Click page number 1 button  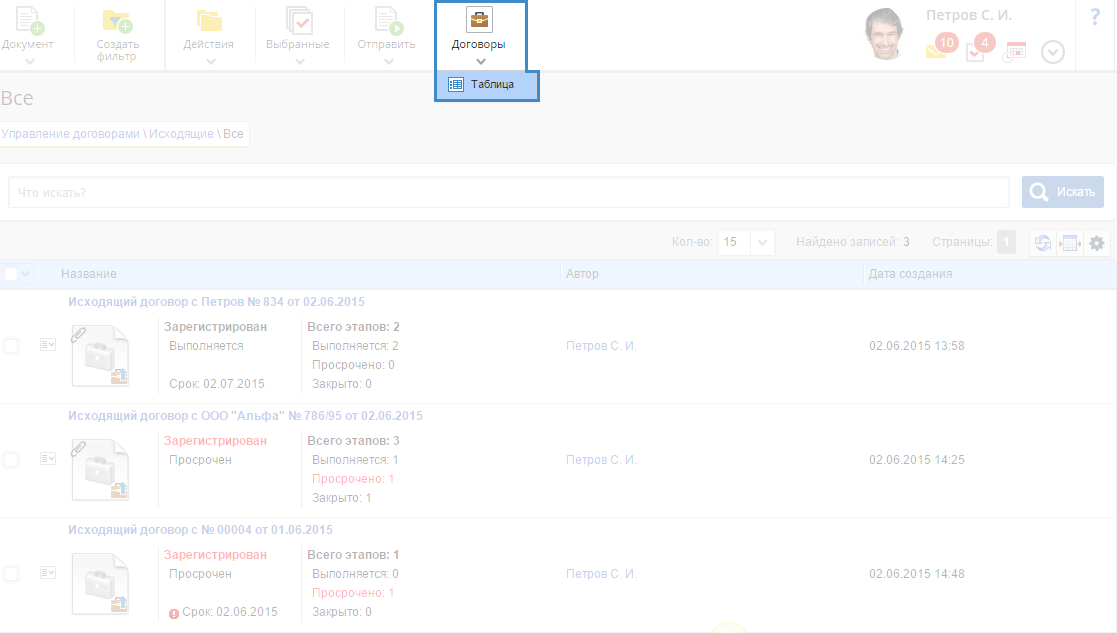point(1006,242)
